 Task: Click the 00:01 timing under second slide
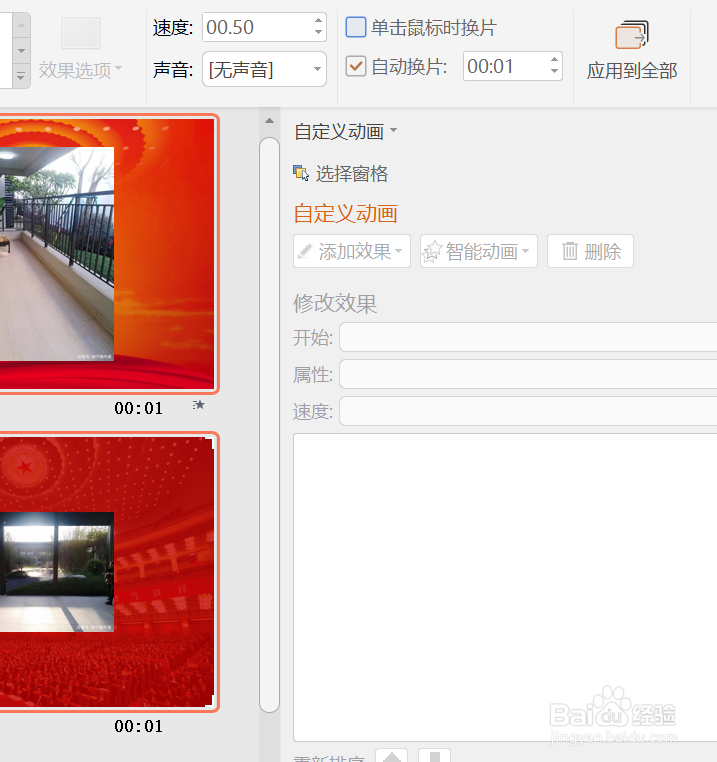pyautogui.click(x=139, y=727)
